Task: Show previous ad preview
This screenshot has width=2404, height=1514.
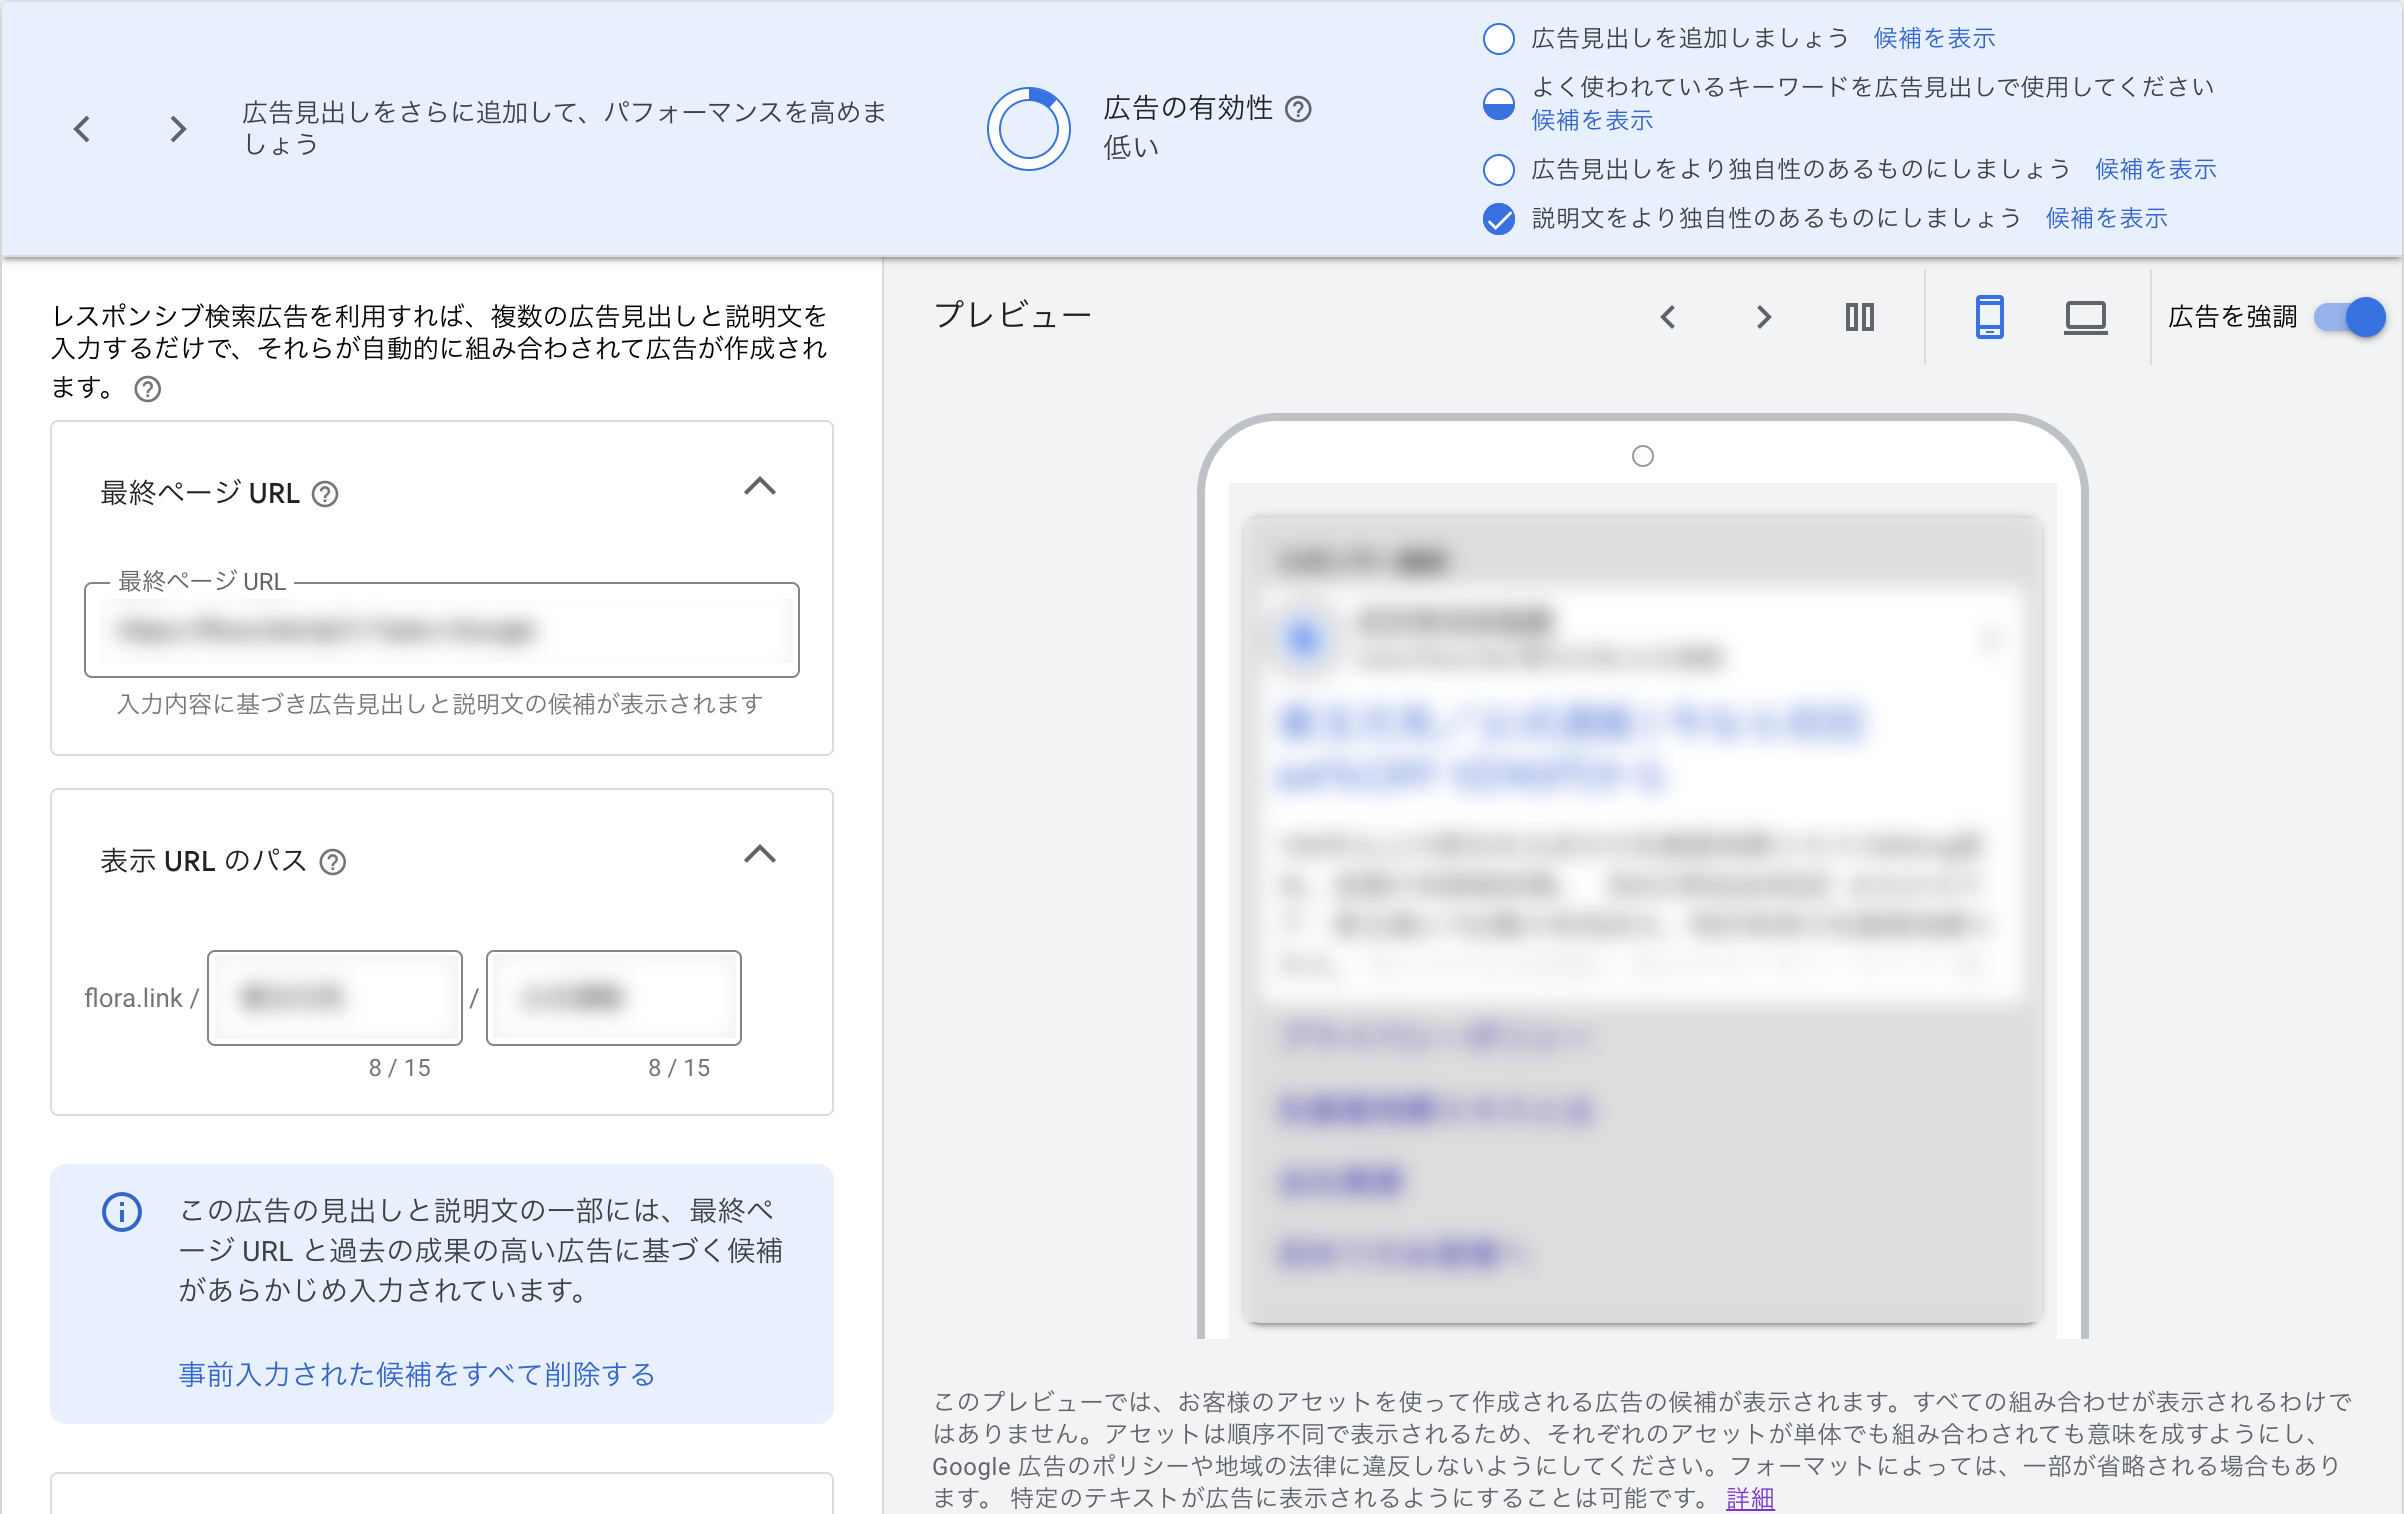Action: click(1668, 317)
